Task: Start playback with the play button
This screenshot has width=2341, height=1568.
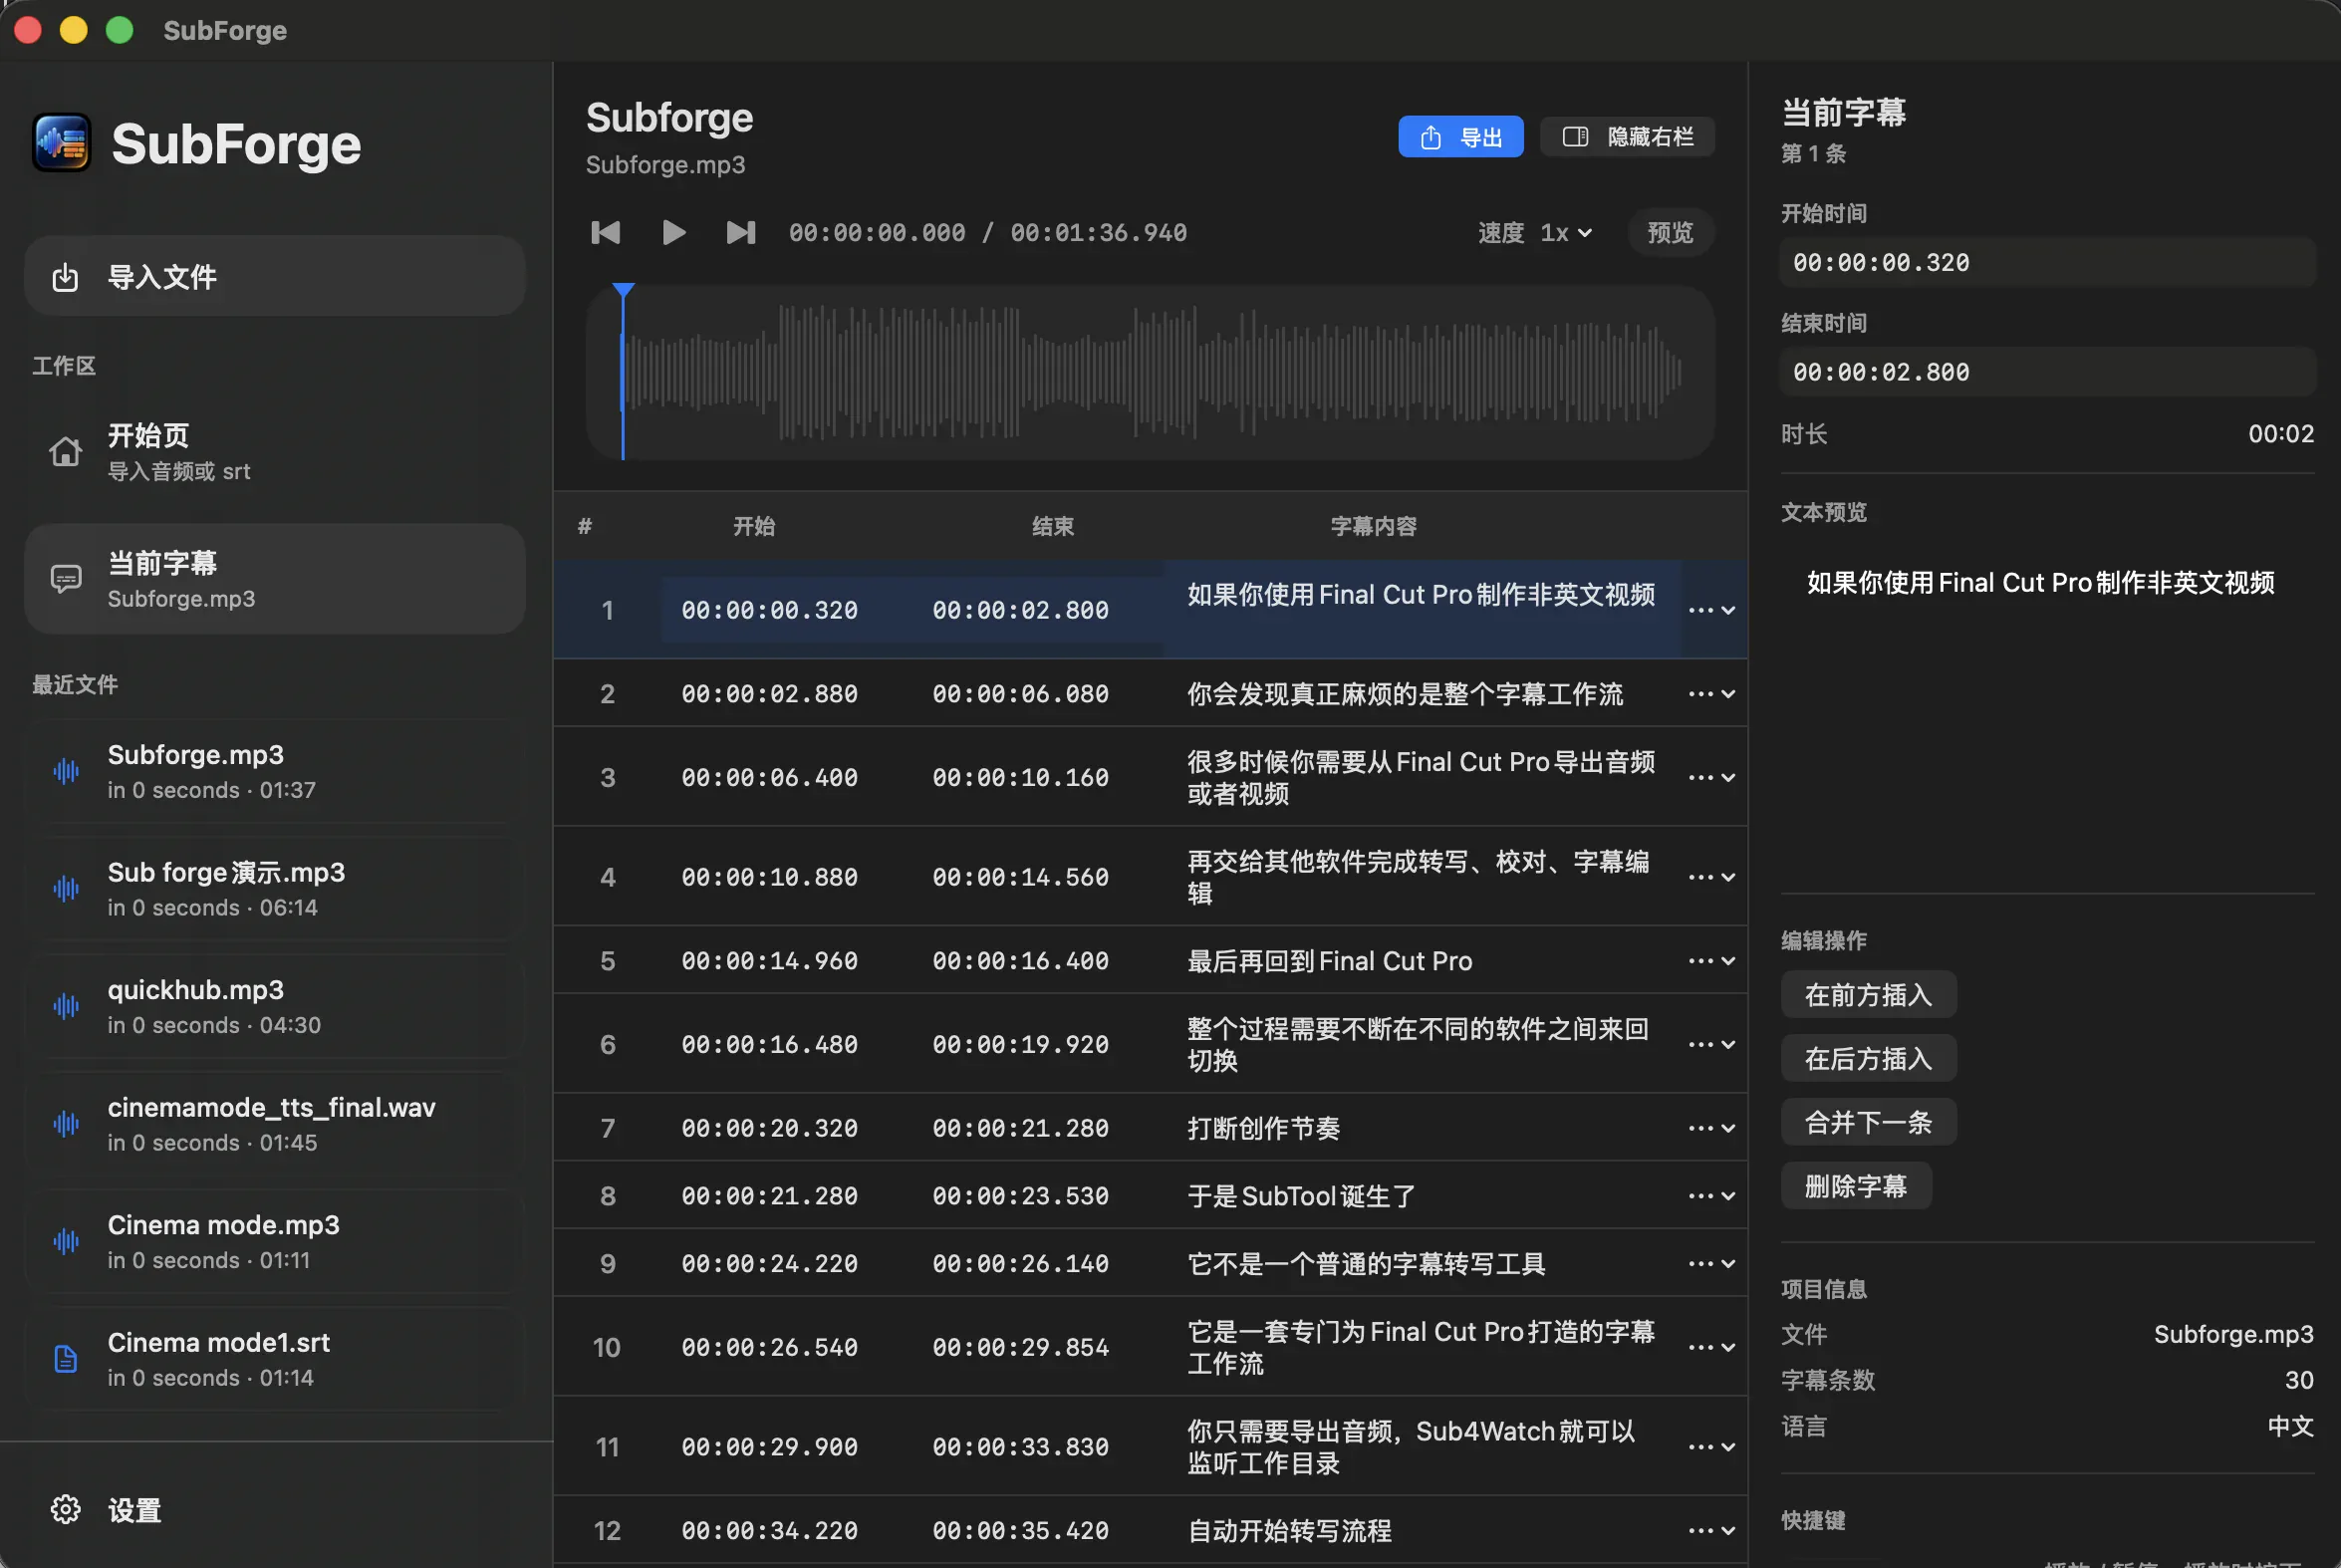Action: [x=674, y=233]
